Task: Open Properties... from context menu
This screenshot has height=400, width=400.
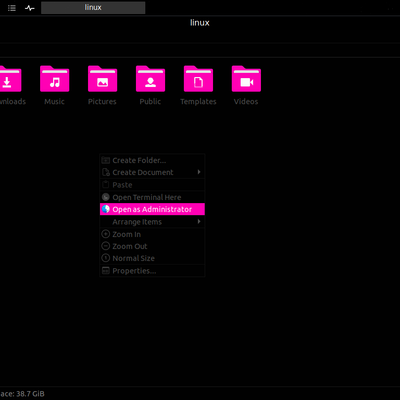Action: pos(152,271)
